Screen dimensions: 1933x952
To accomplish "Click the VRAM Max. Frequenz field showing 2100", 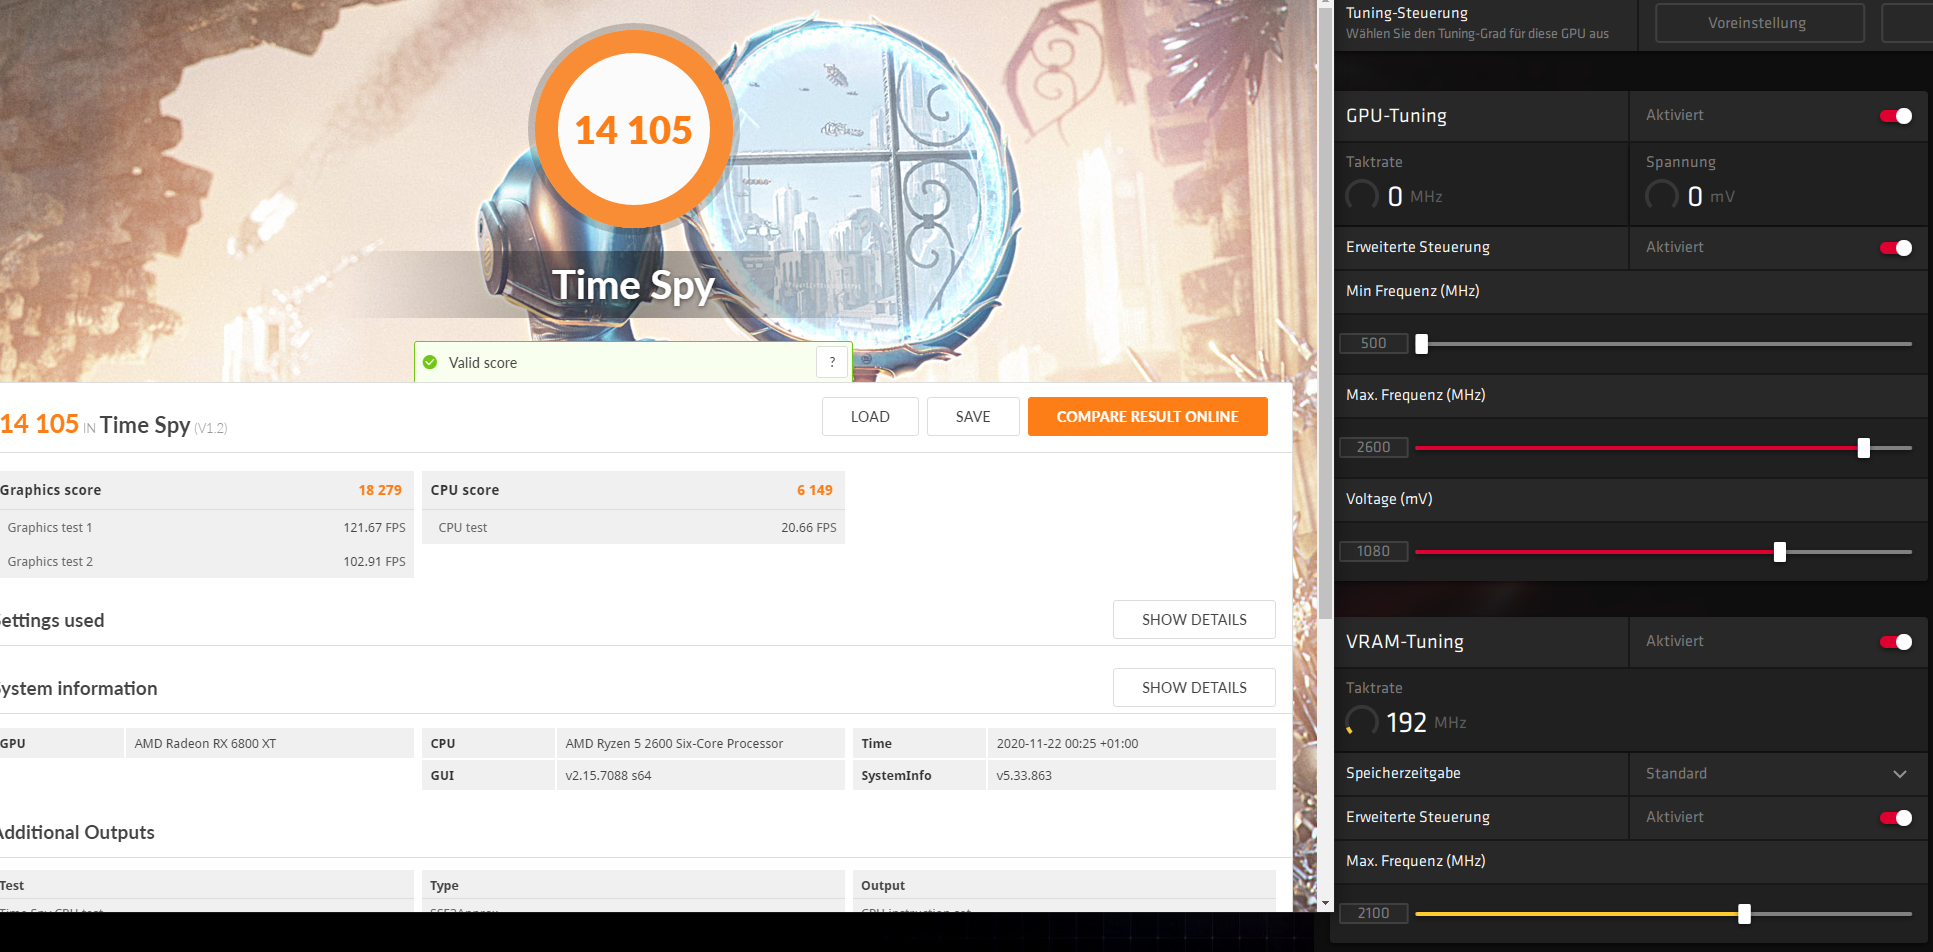I will [x=1374, y=914].
